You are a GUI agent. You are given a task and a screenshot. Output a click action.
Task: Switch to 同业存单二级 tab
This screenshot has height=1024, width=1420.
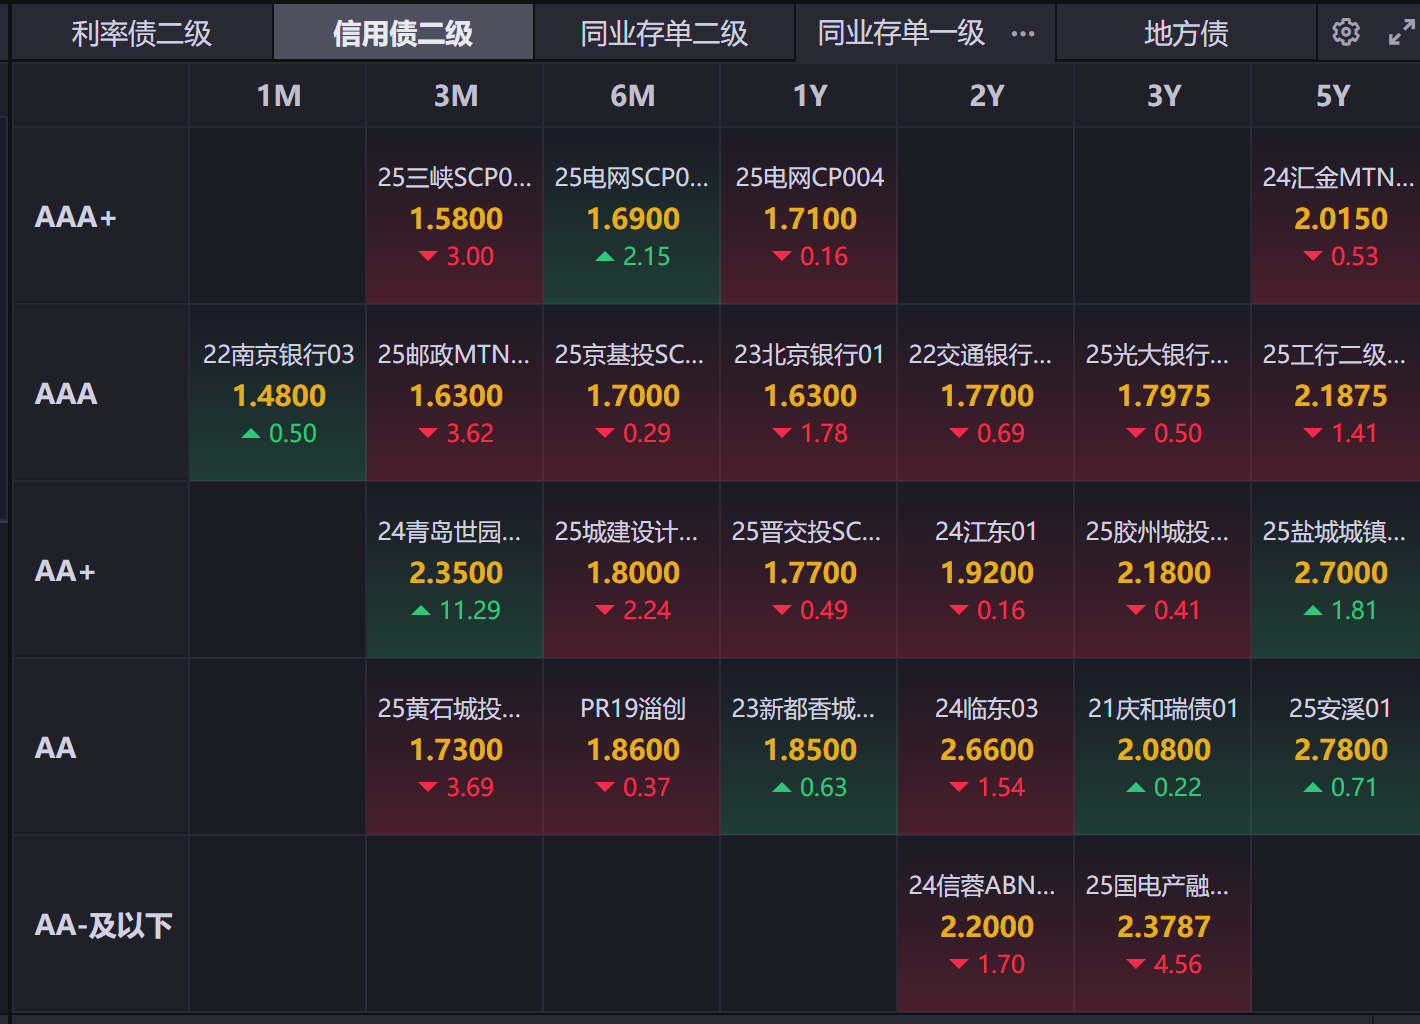pos(664,33)
